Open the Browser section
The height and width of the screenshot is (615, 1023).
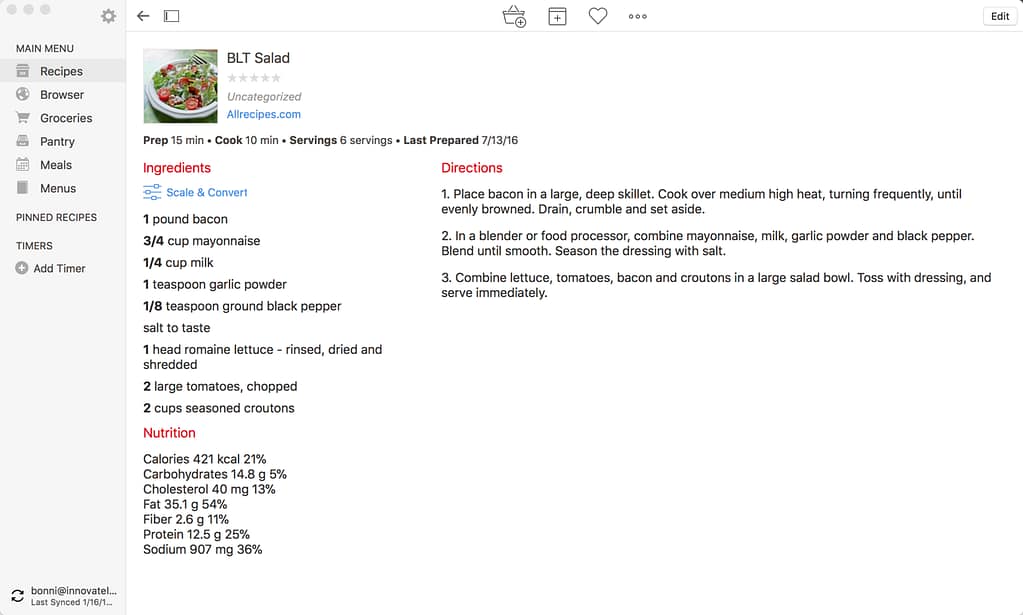point(62,95)
